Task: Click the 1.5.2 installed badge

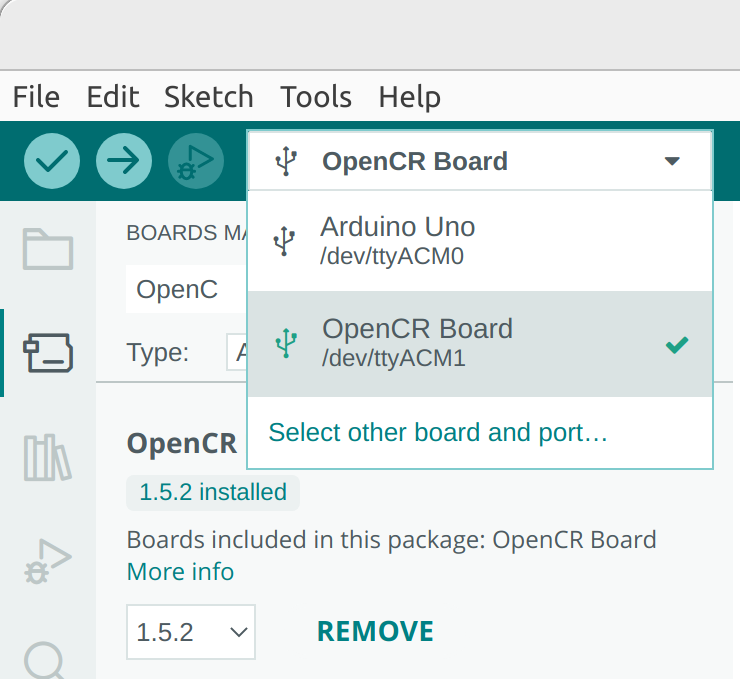Action: coord(213,492)
